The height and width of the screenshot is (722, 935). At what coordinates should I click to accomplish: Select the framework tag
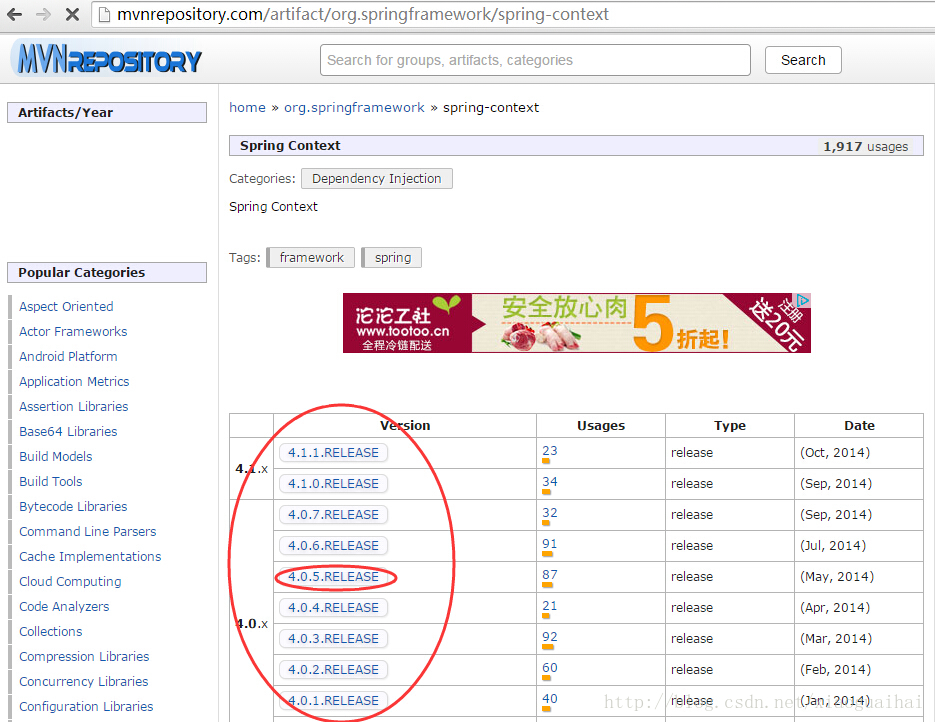pyautogui.click(x=311, y=258)
